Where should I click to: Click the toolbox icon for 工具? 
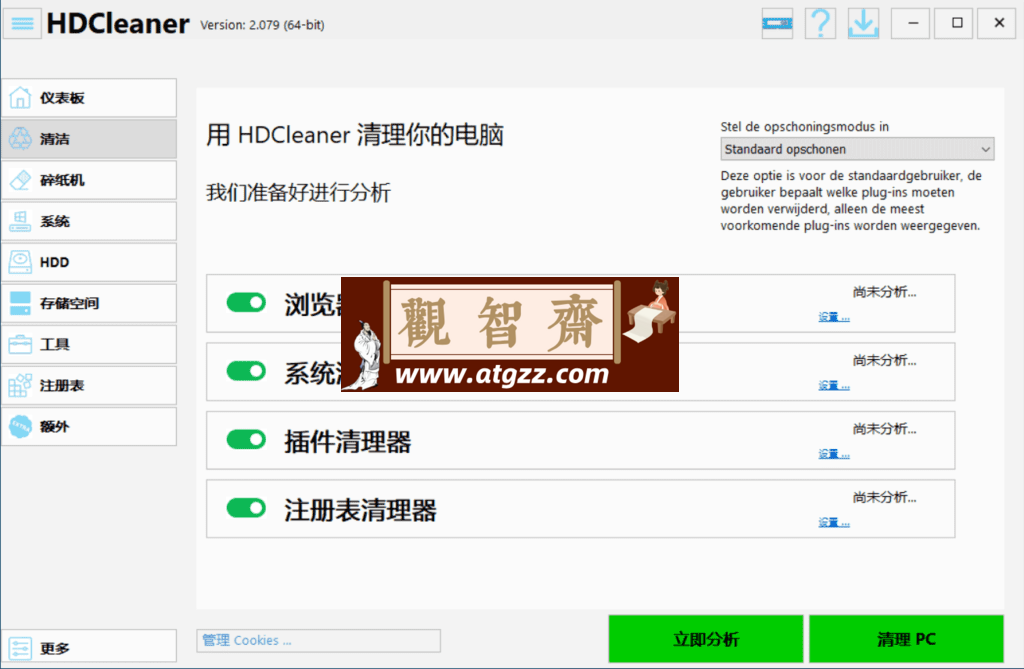(20, 344)
